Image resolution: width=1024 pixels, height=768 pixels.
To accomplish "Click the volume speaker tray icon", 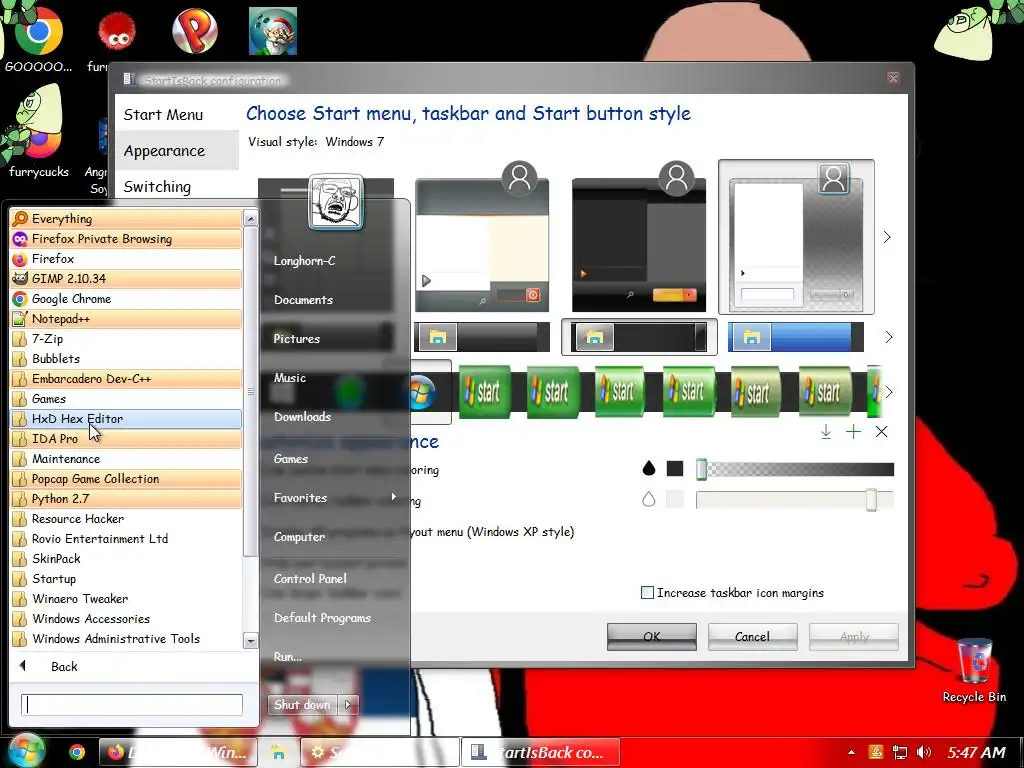I will (x=924, y=752).
